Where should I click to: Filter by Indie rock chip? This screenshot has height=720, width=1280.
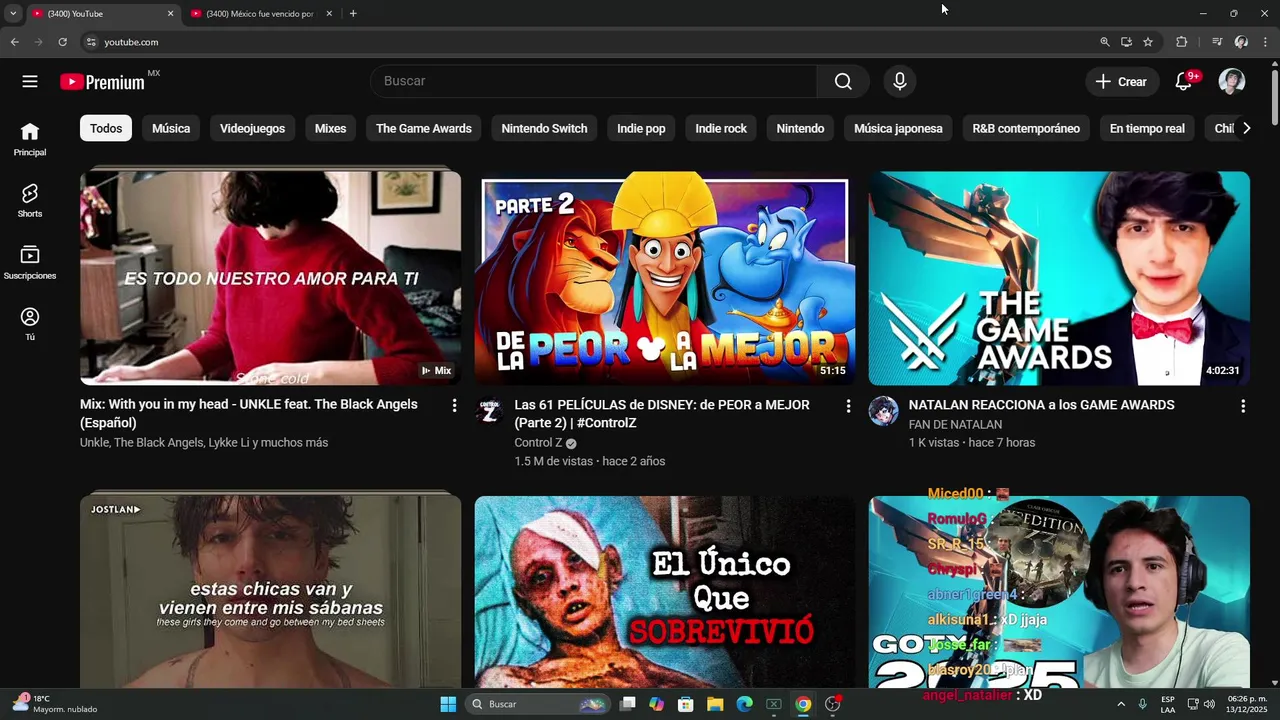tap(721, 128)
